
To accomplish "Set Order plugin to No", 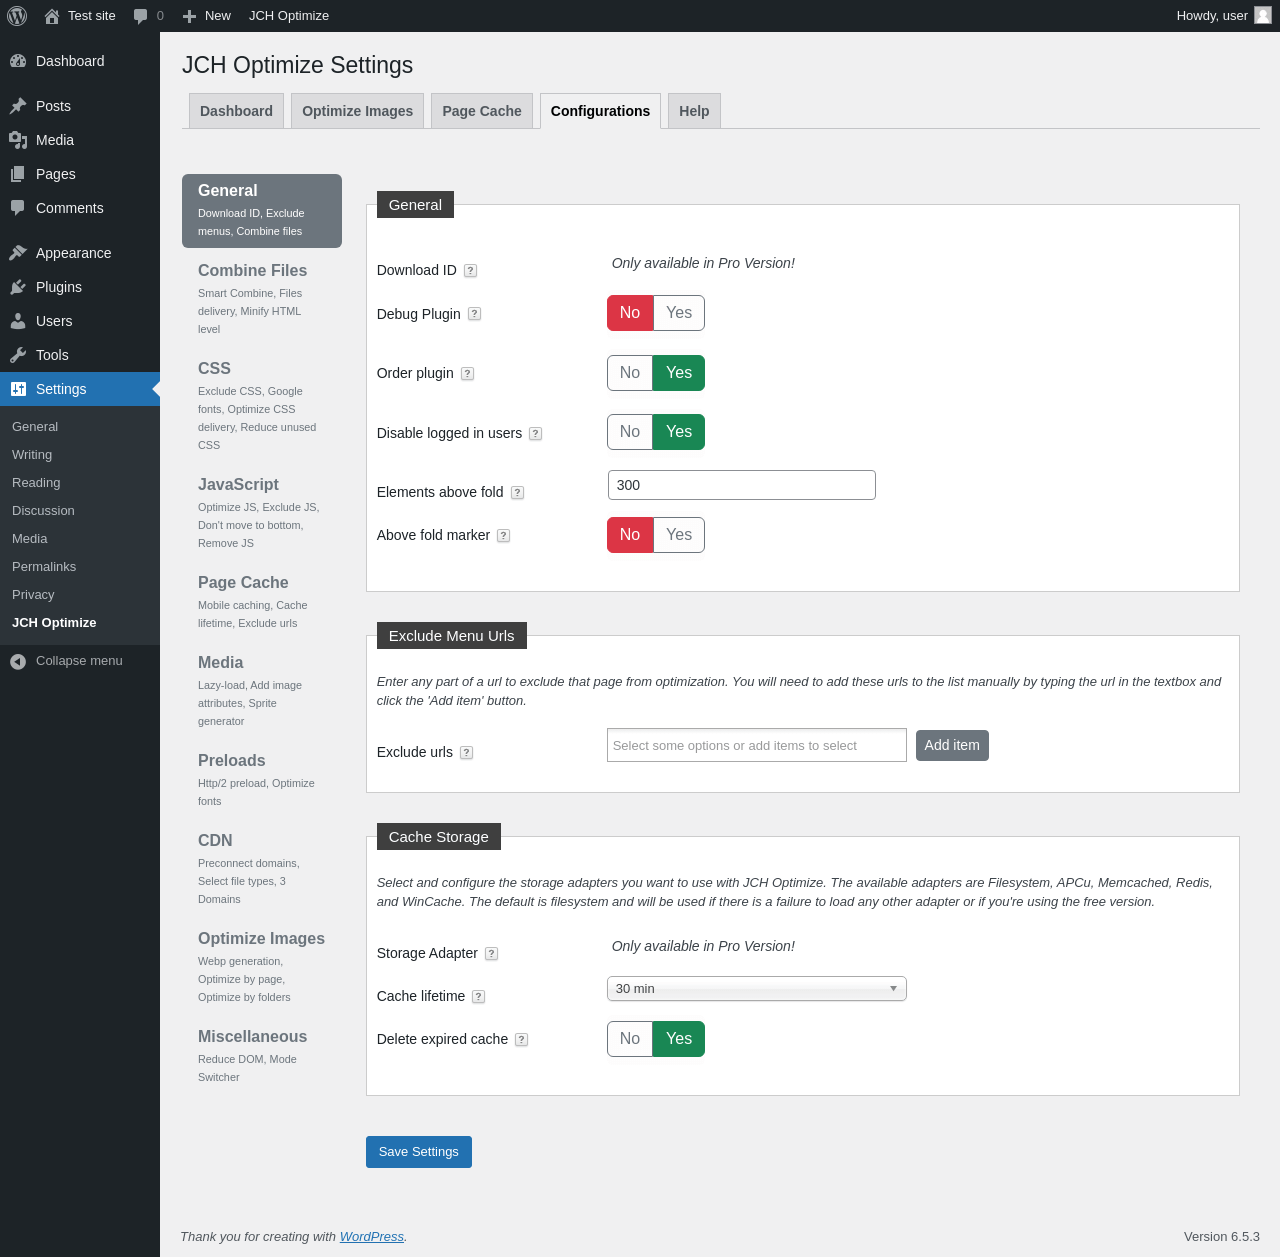I will click(x=630, y=373).
